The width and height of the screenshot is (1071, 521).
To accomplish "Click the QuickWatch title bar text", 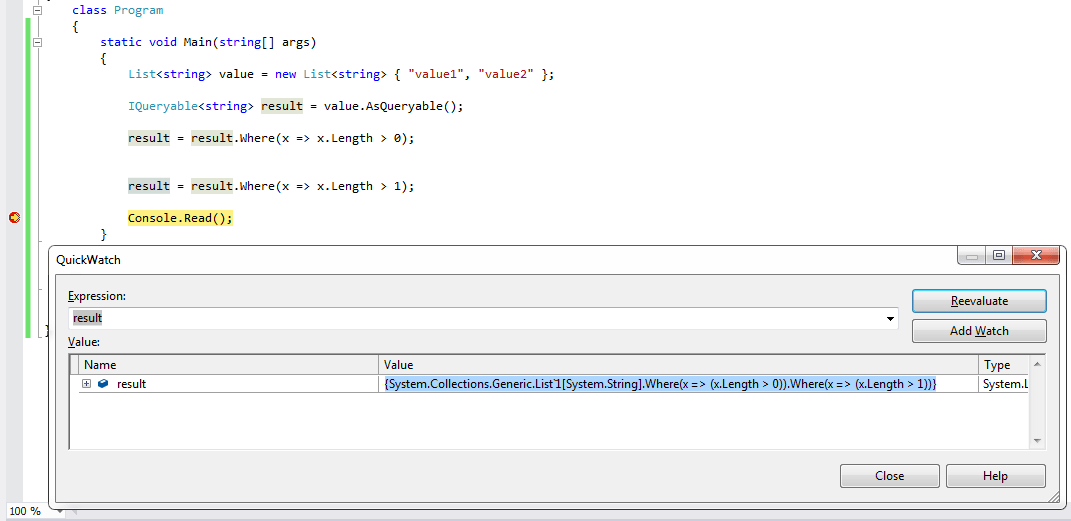I will pos(88,259).
